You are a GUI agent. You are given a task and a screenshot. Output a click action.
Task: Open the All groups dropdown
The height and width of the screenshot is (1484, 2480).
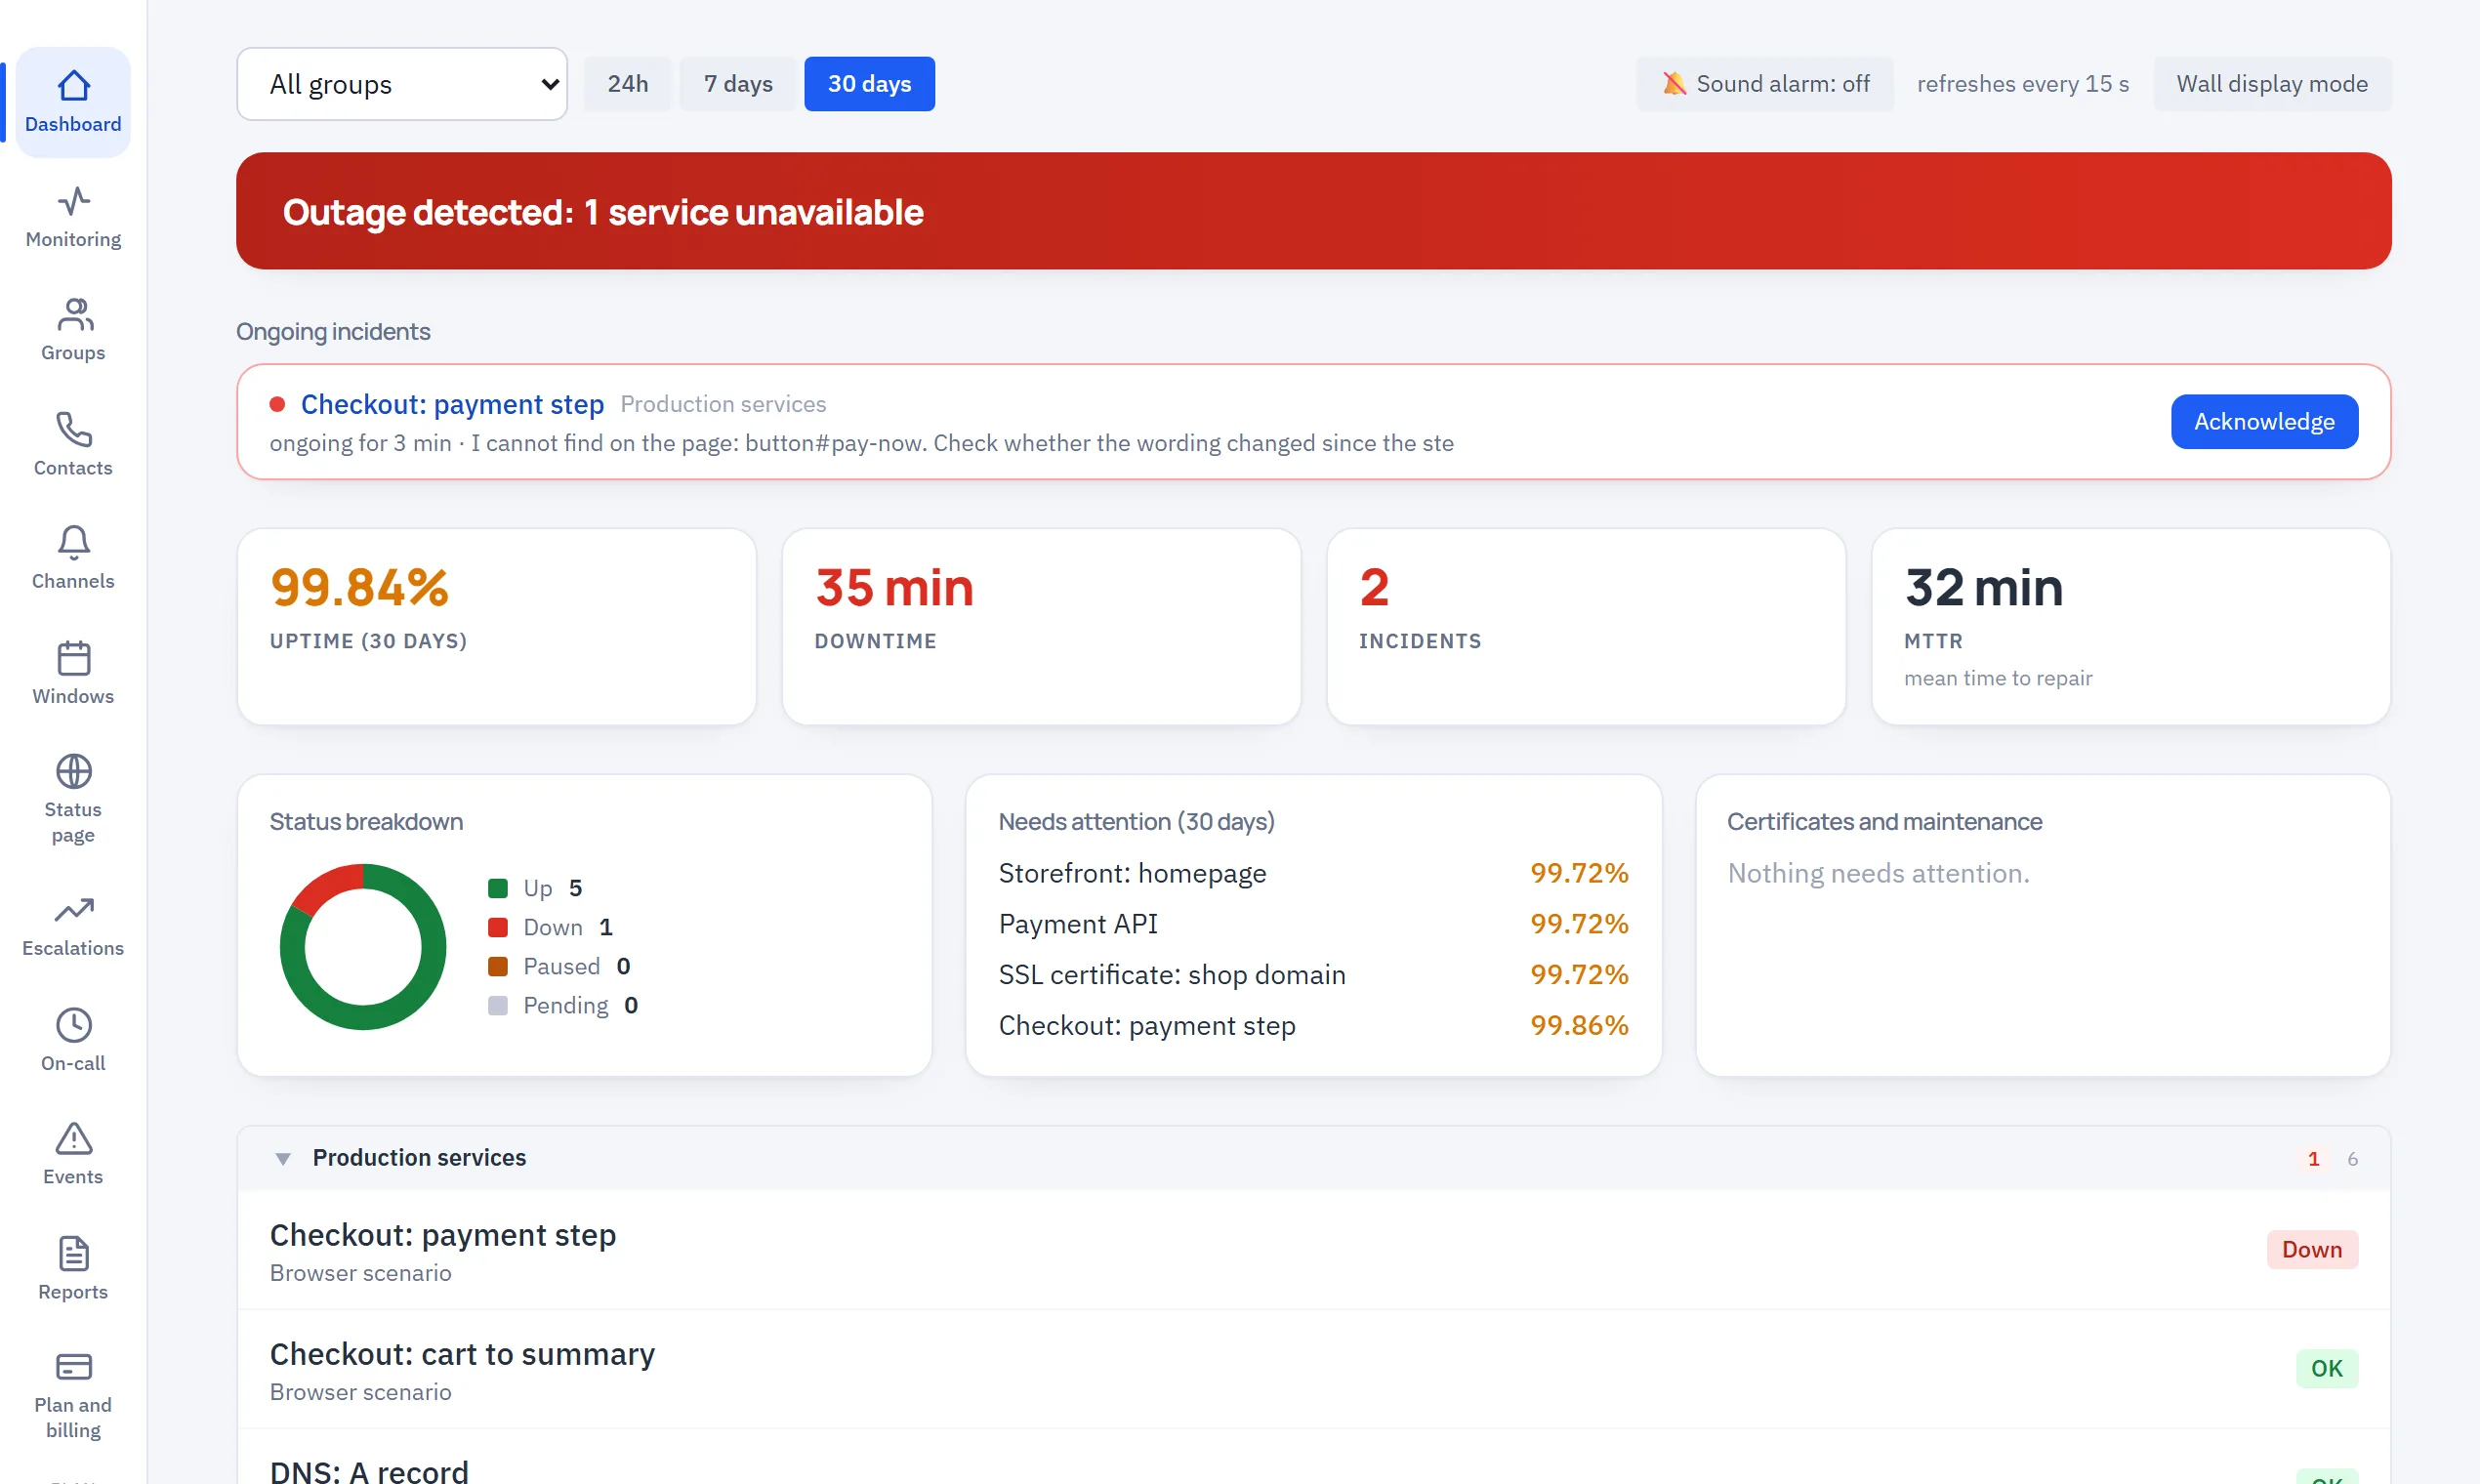click(402, 84)
